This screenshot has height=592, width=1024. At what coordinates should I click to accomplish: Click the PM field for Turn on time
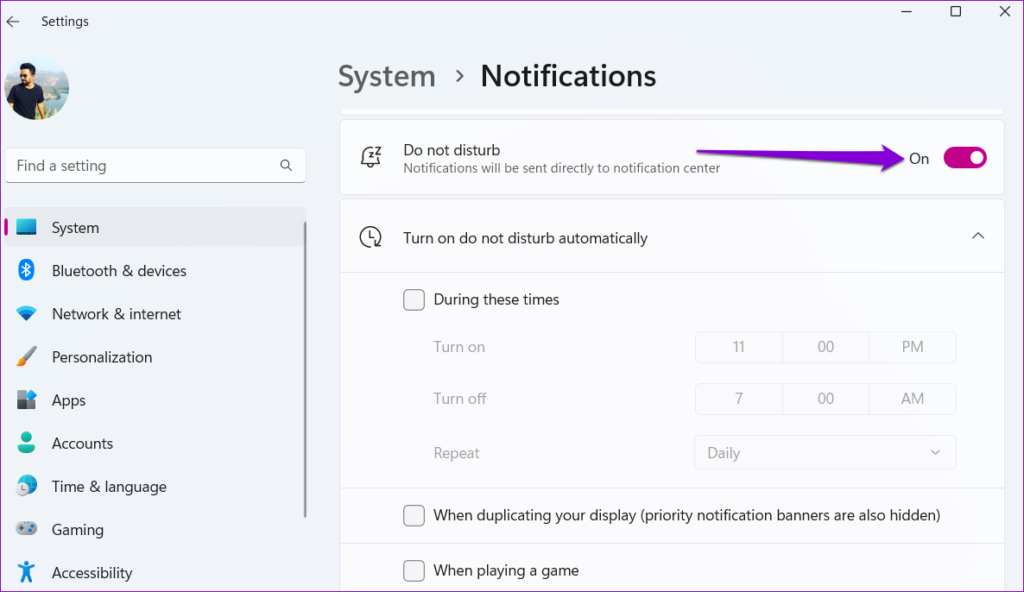912,347
